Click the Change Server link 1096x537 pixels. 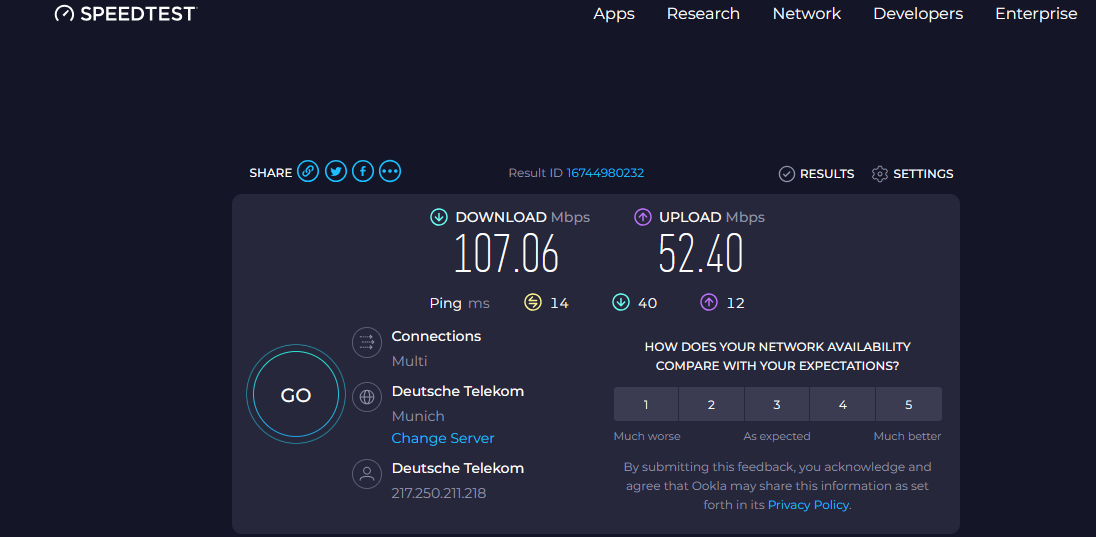[442, 438]
